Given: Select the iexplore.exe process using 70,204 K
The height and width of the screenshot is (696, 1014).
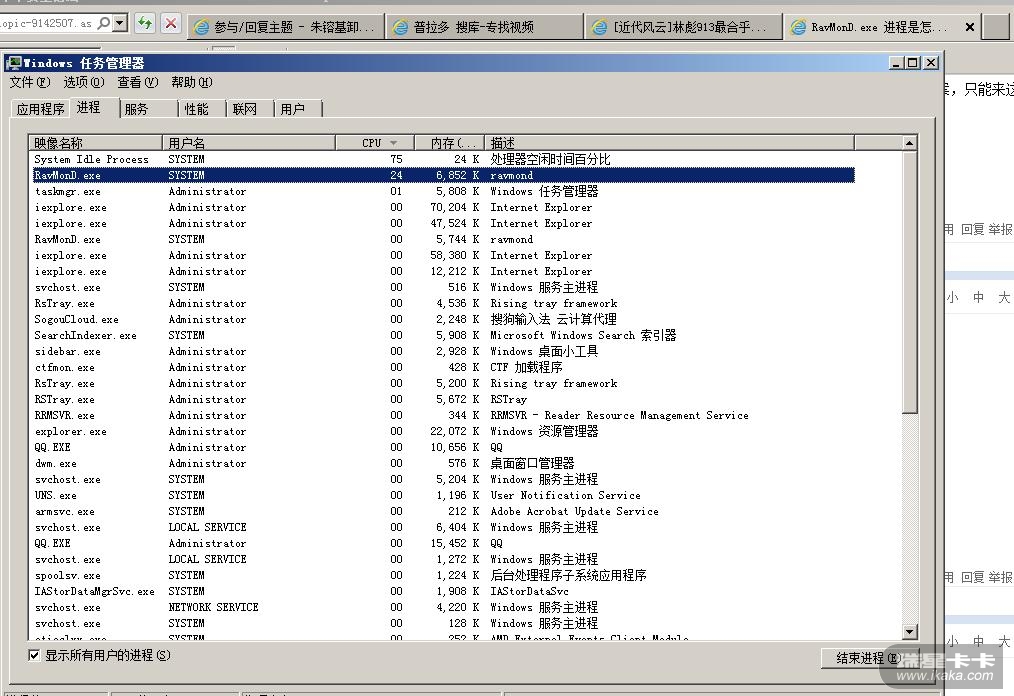Looking at the screenshot, I should (x=444, y=208).
